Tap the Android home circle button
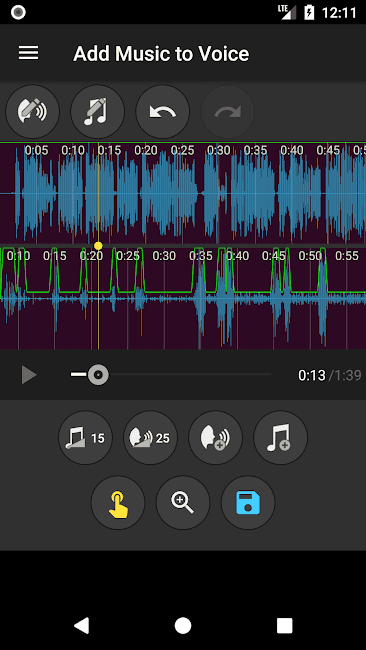 183,626
